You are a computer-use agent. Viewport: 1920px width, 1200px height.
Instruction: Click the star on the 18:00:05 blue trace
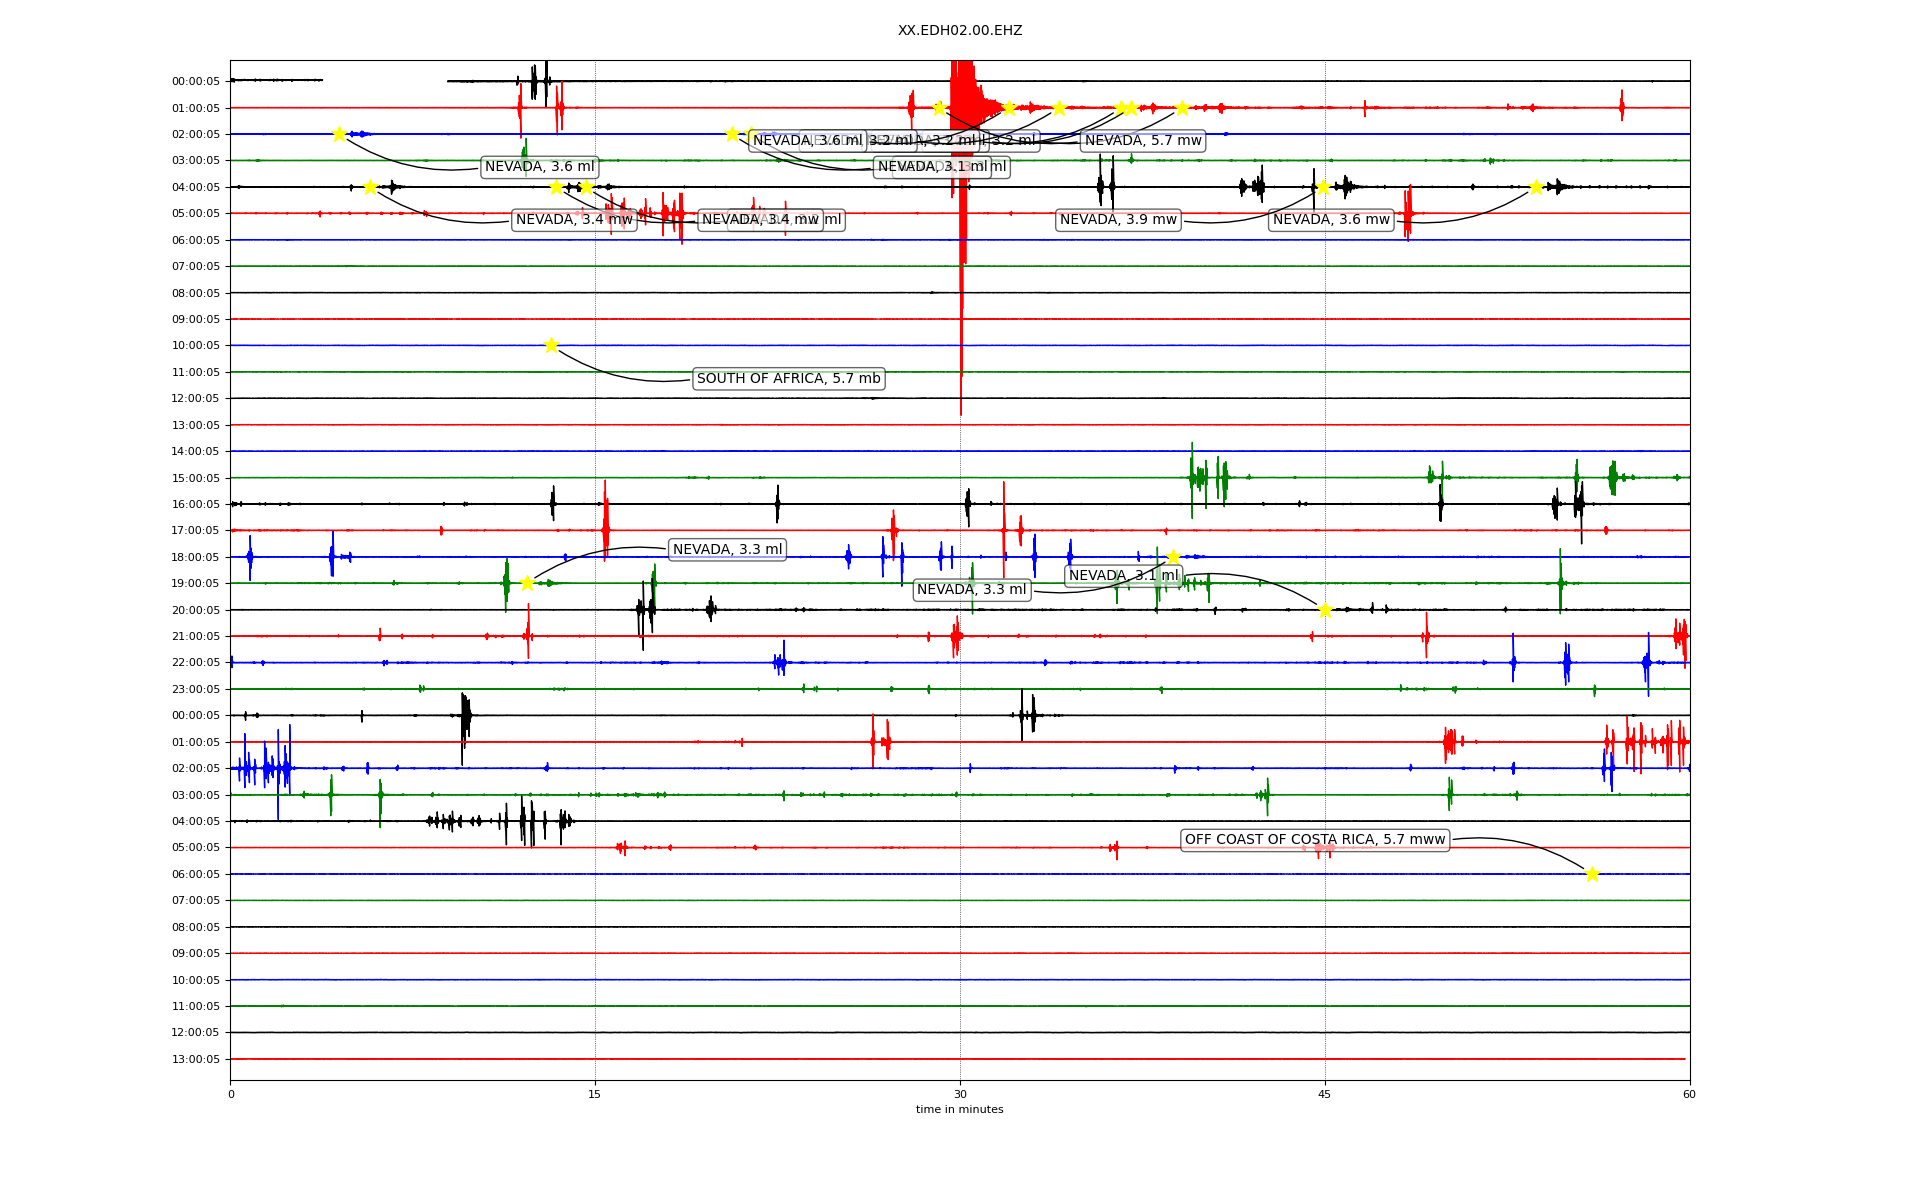pyautogui.click(x=1173, y=557)
